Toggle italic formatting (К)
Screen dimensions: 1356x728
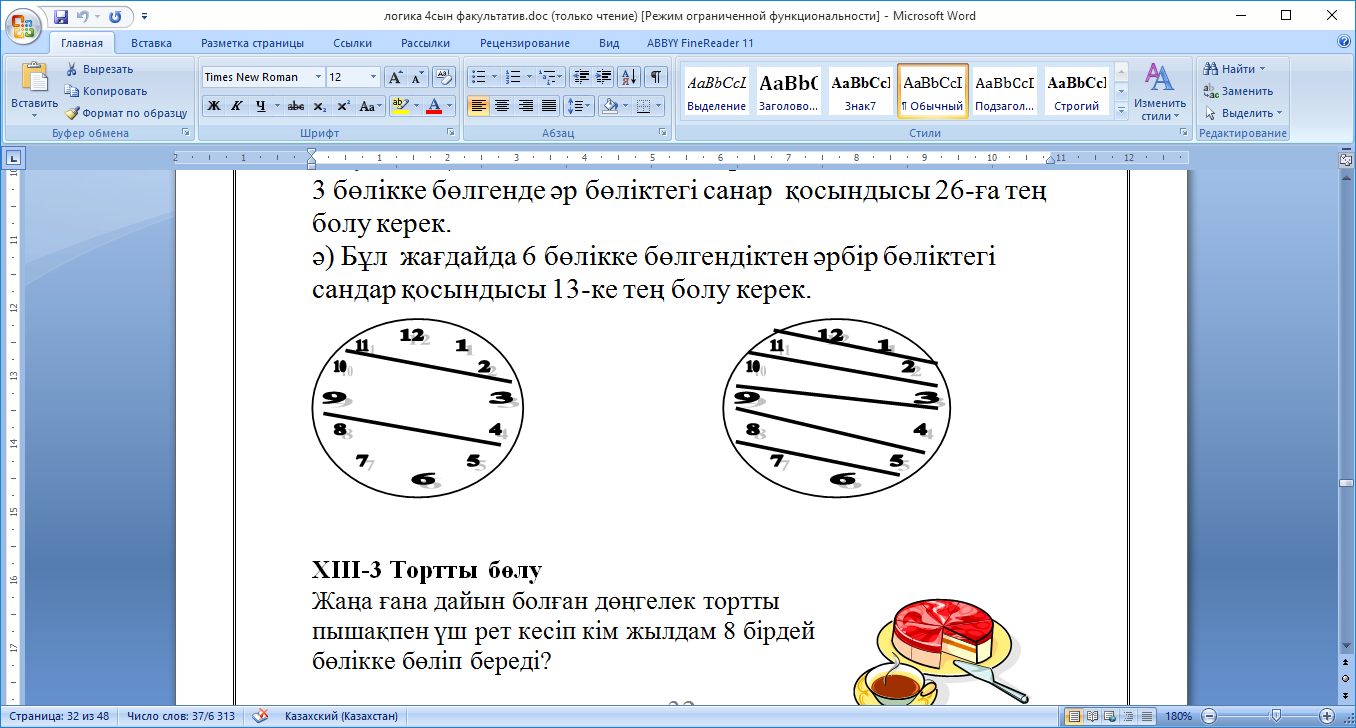[237, 106]
